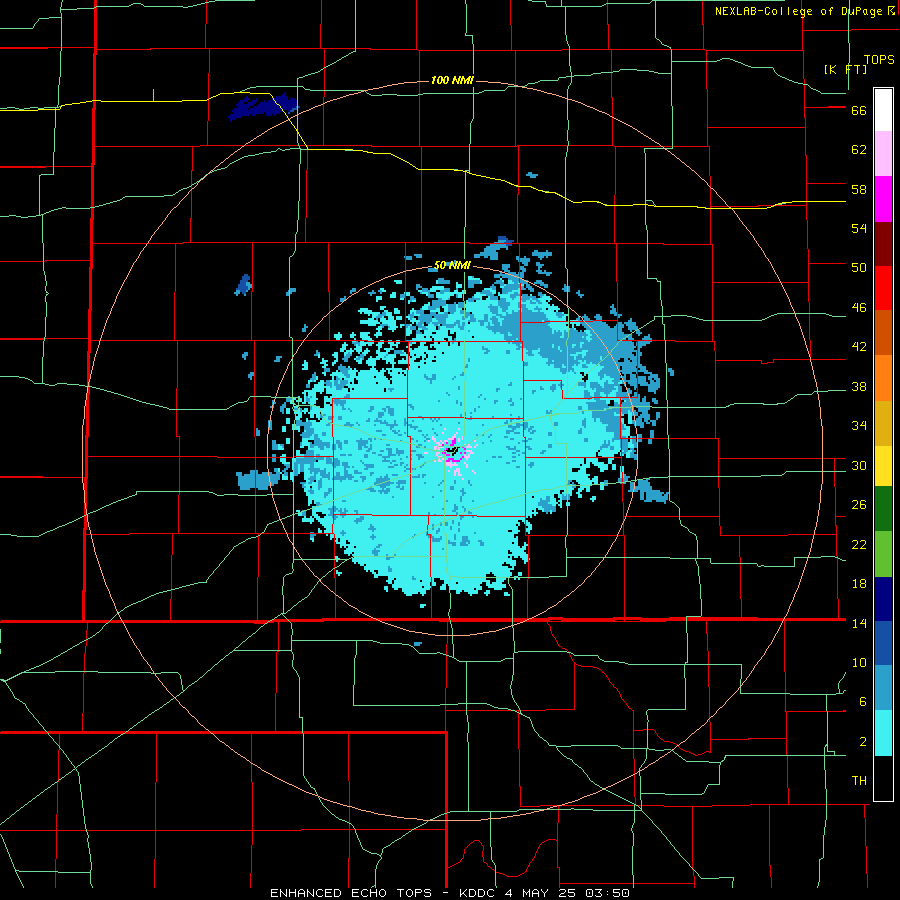Click the legend value 2

click(863, 742)
